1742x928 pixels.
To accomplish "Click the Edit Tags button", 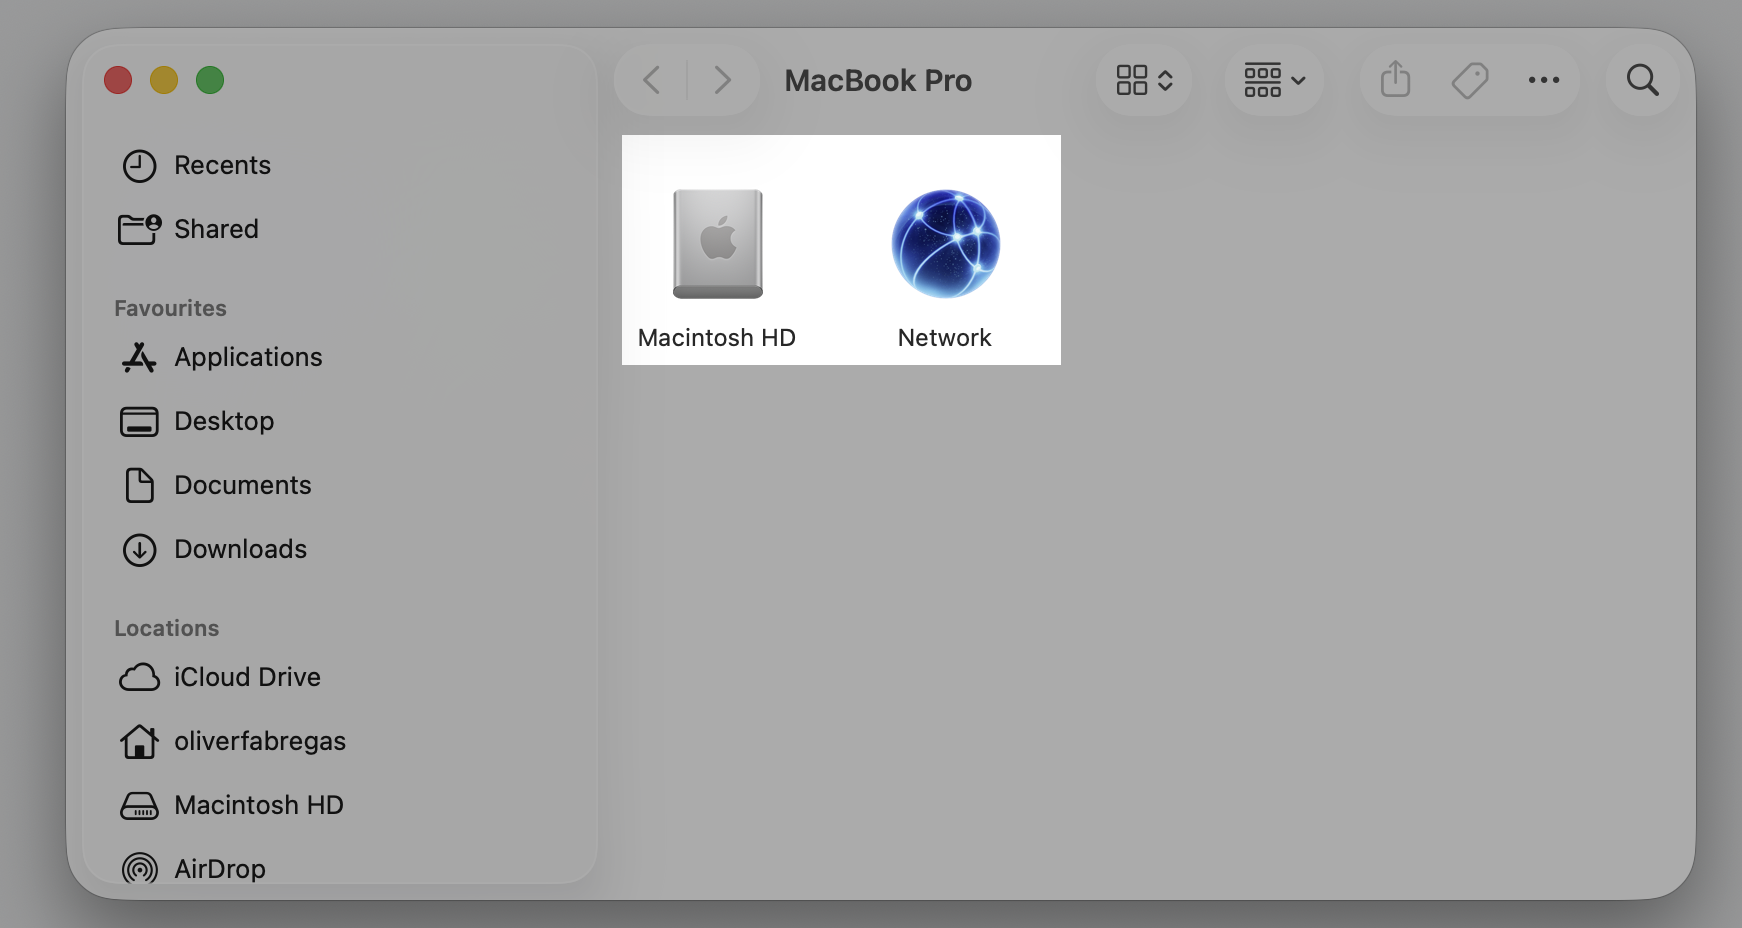I will click(x=1470, y=80).
